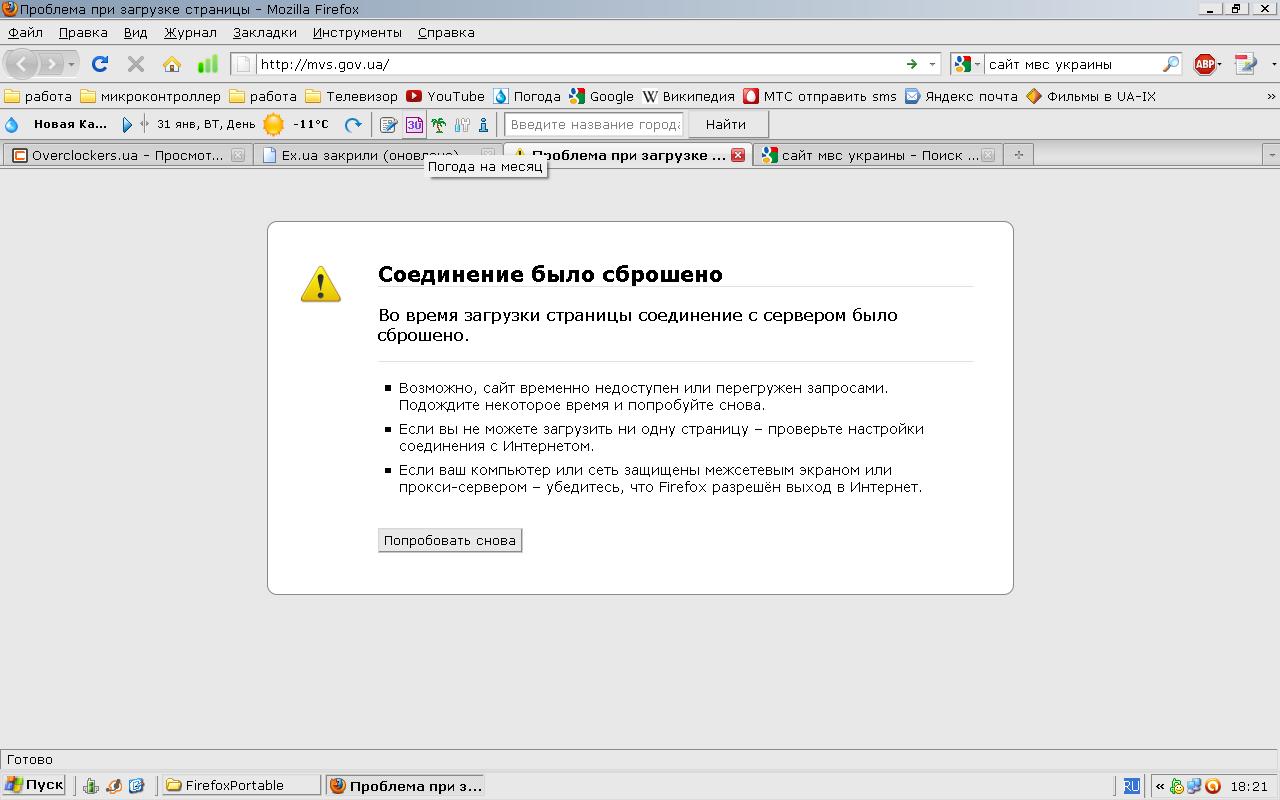Click the Попробовать снова button
This screenshot has width=1280, height=800.
tap(450, 540)
